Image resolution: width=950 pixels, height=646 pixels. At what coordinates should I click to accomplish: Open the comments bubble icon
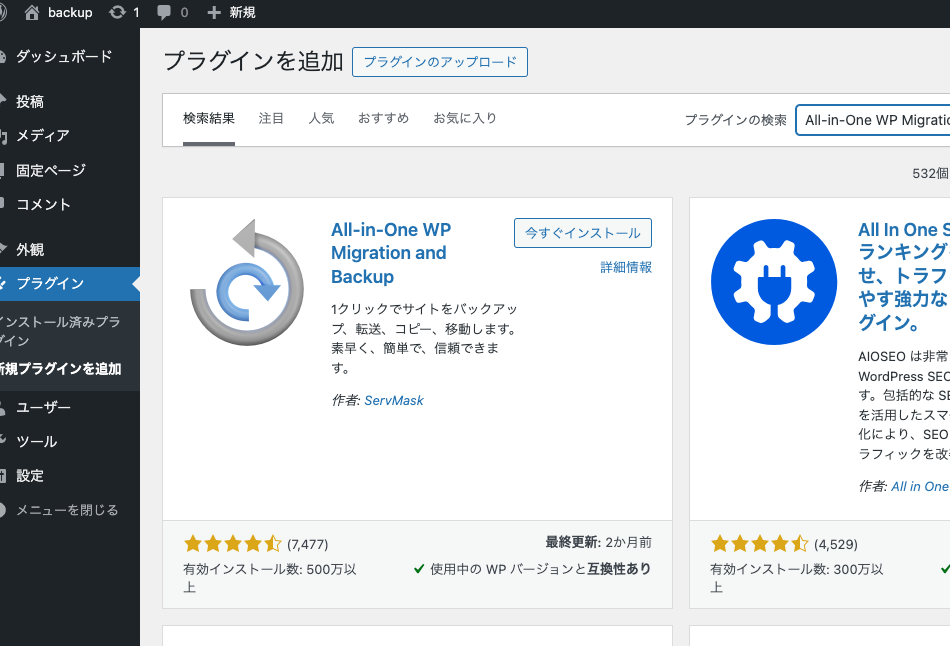[x=164, y=13]
